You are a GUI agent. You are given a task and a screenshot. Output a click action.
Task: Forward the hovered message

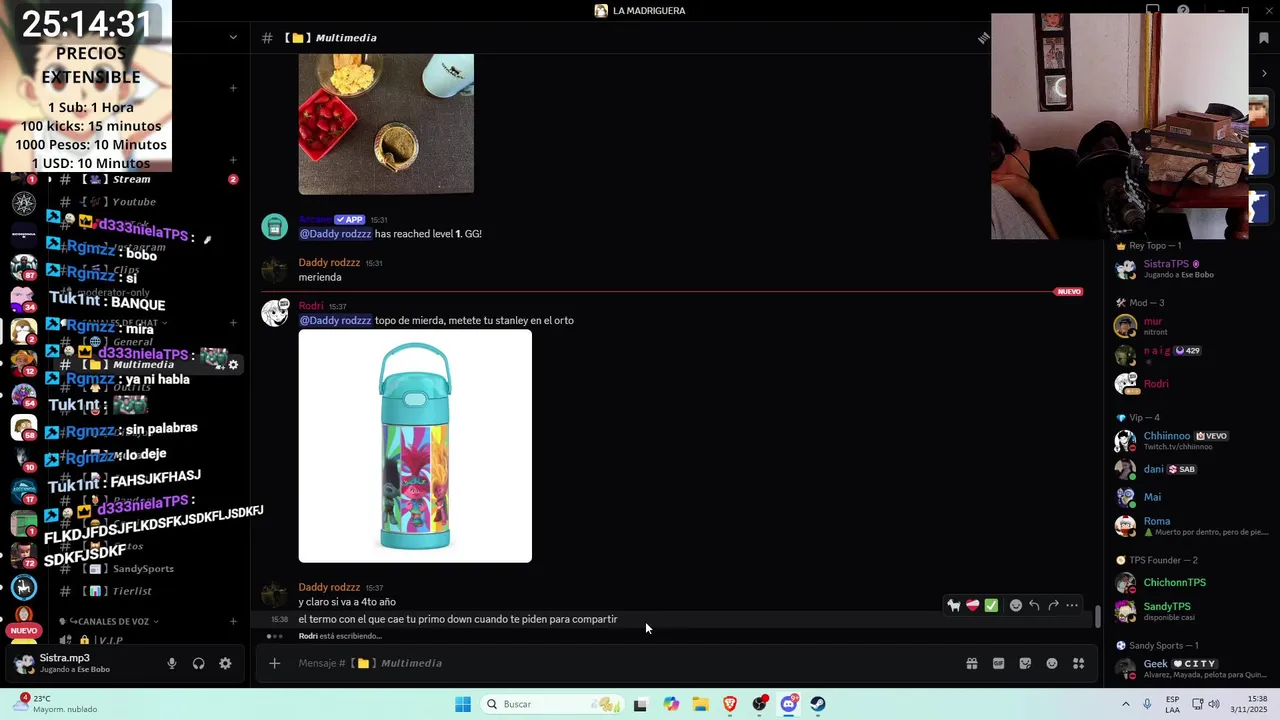point(1053,605)
